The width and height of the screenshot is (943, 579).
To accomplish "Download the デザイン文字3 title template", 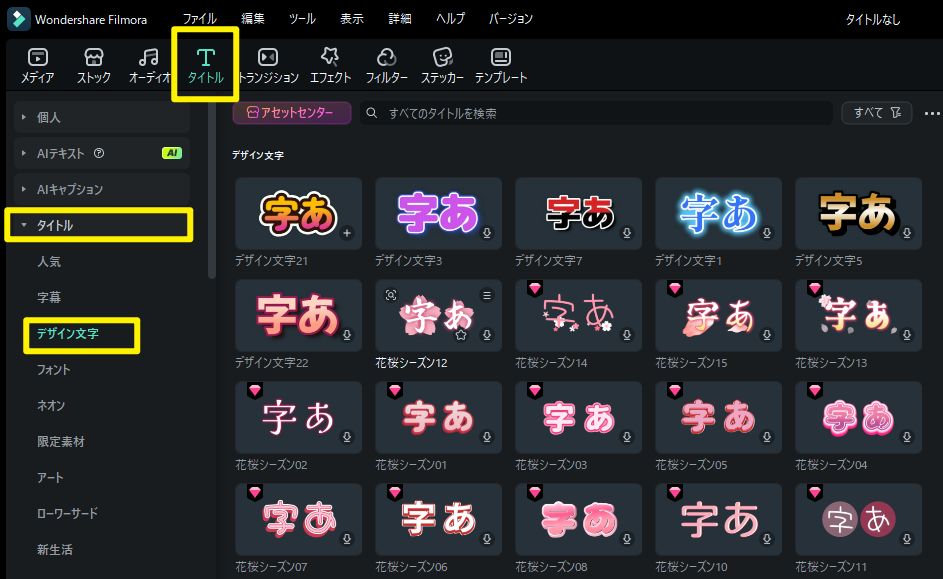I will pos(487,232).
